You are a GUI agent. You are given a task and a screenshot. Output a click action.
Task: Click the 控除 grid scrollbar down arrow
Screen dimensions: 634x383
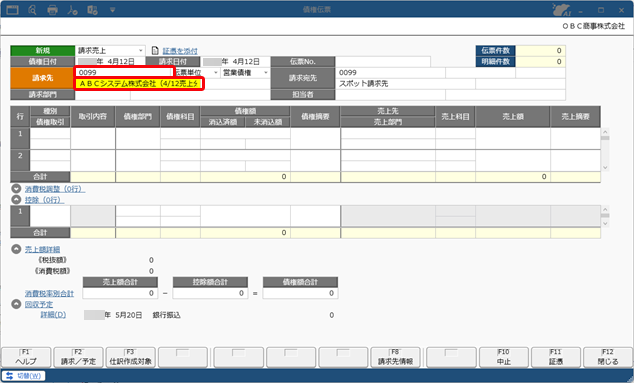pyautogui.click(x=605, y=224)
